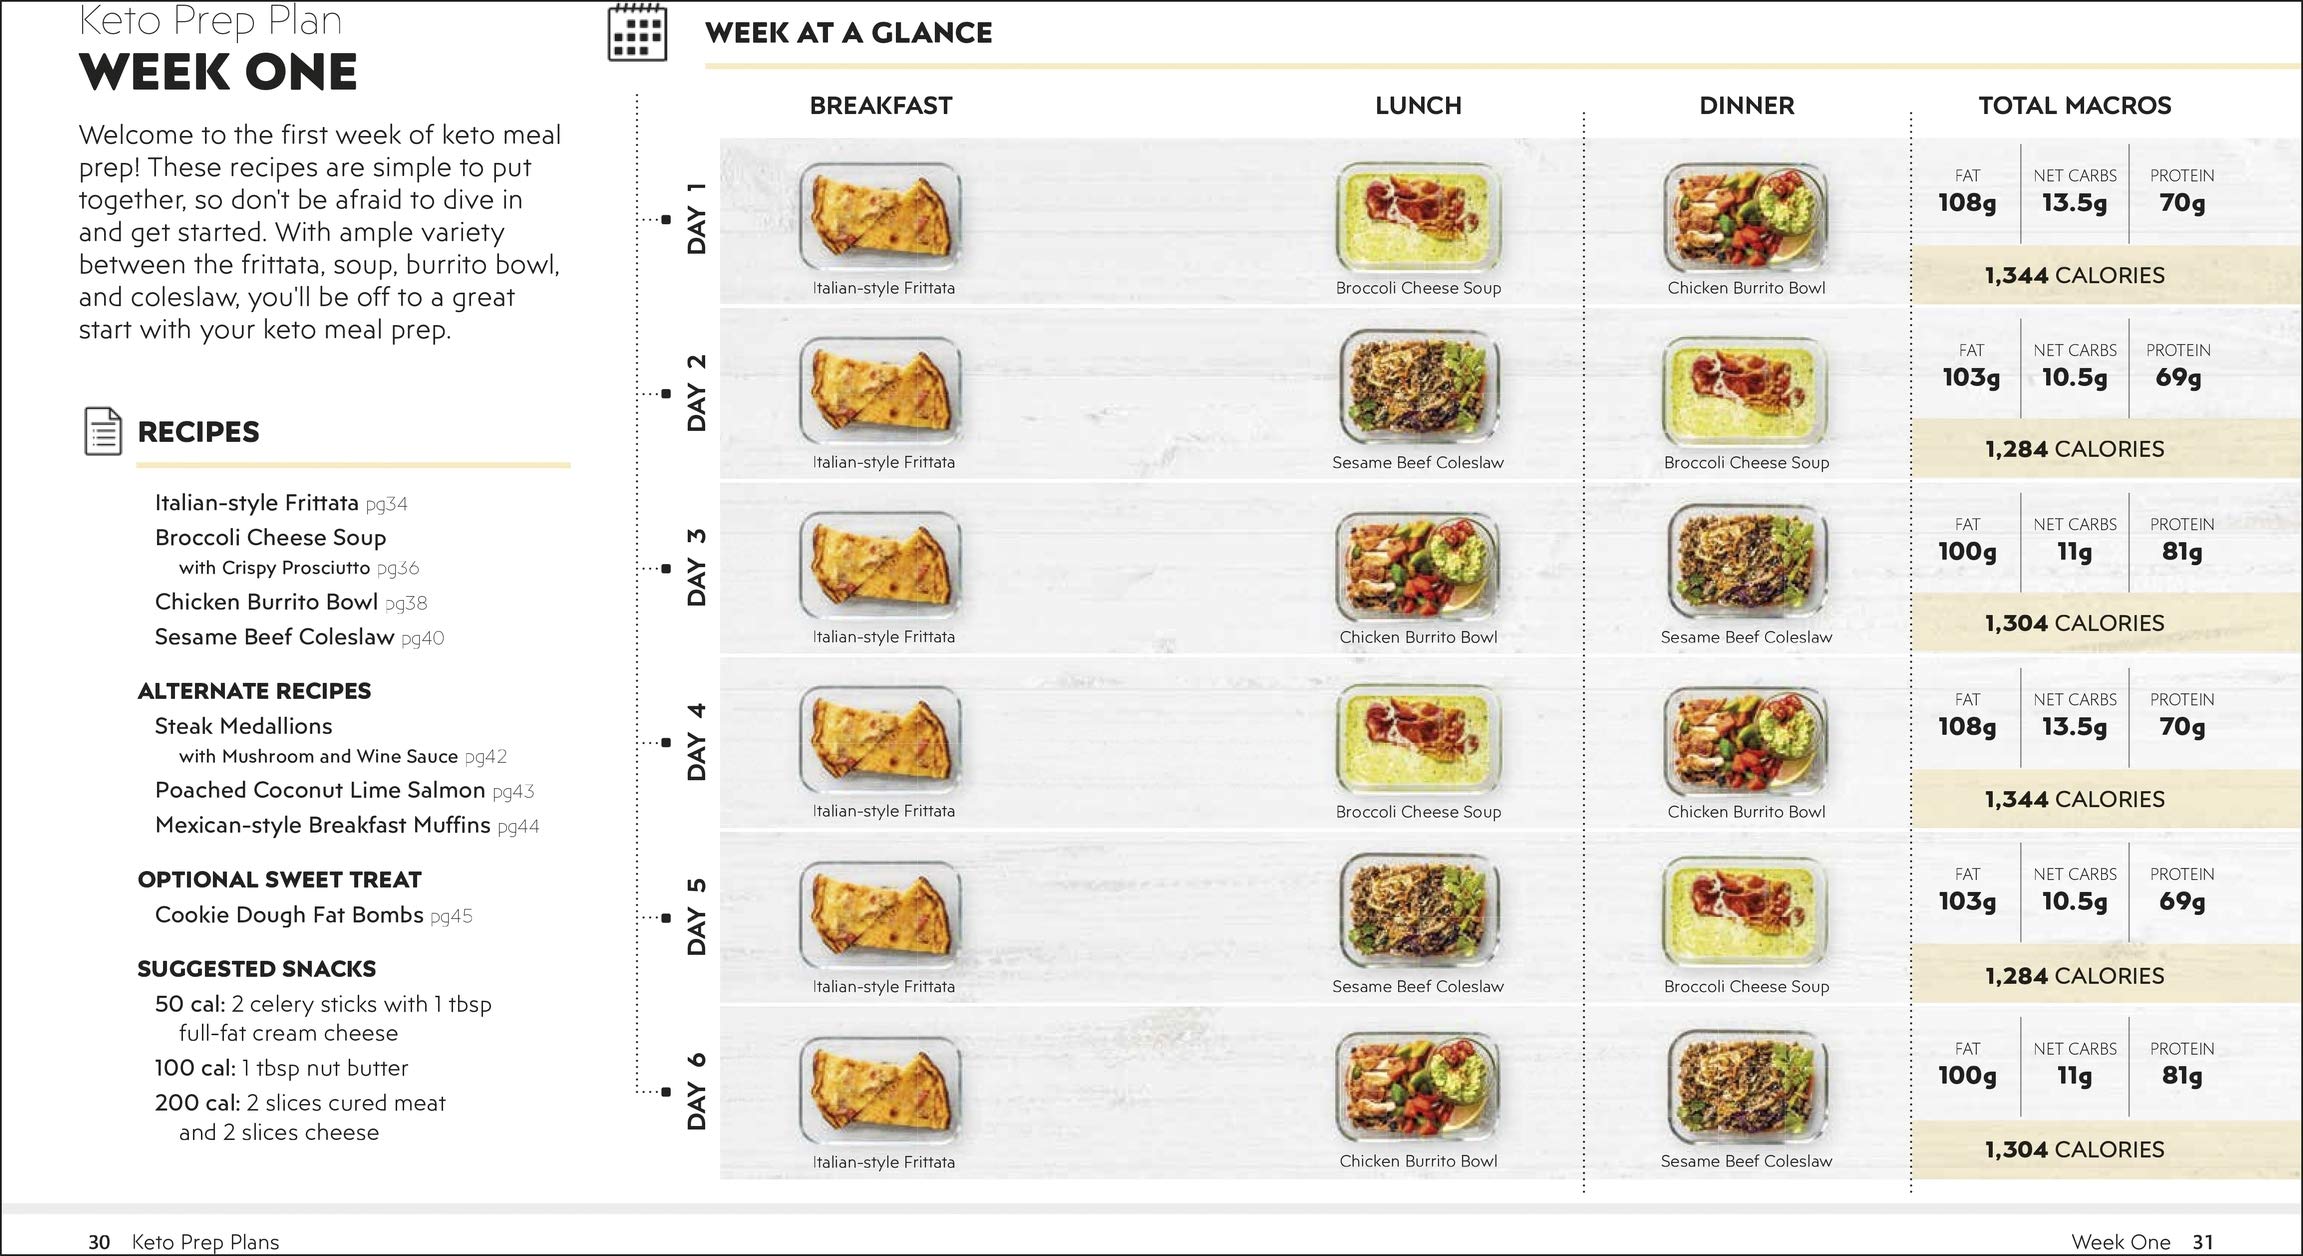This screenshot has height=1256, width=2303.
Task: Click Mexican-style Breakfast Muffins pg44 entry
Action: pos(346,825)
